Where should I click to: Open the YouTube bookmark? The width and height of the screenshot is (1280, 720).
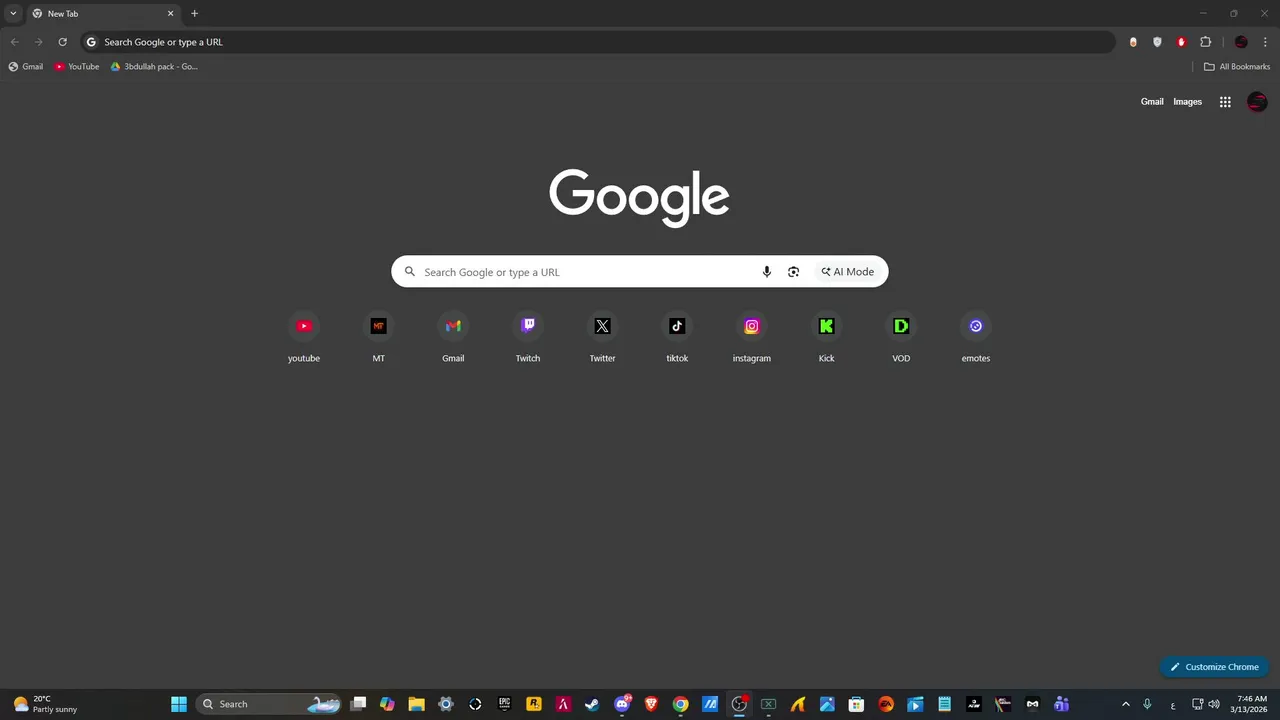click(x=77, y=67)
